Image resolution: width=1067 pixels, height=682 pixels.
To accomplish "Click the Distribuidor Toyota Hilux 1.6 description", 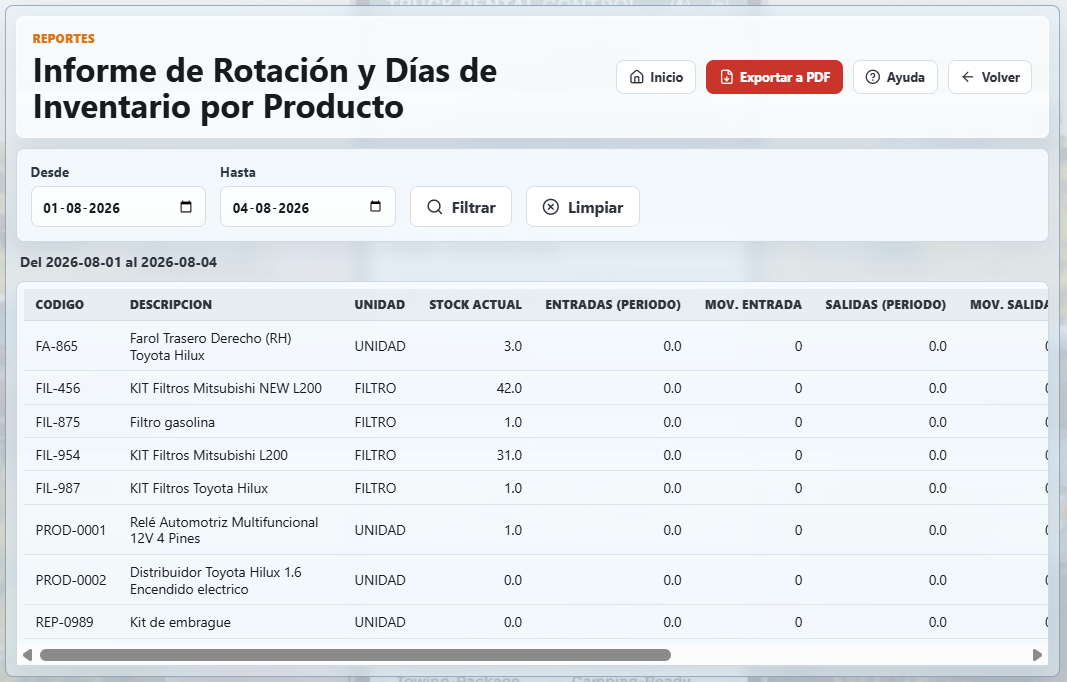I will (216, 581).
